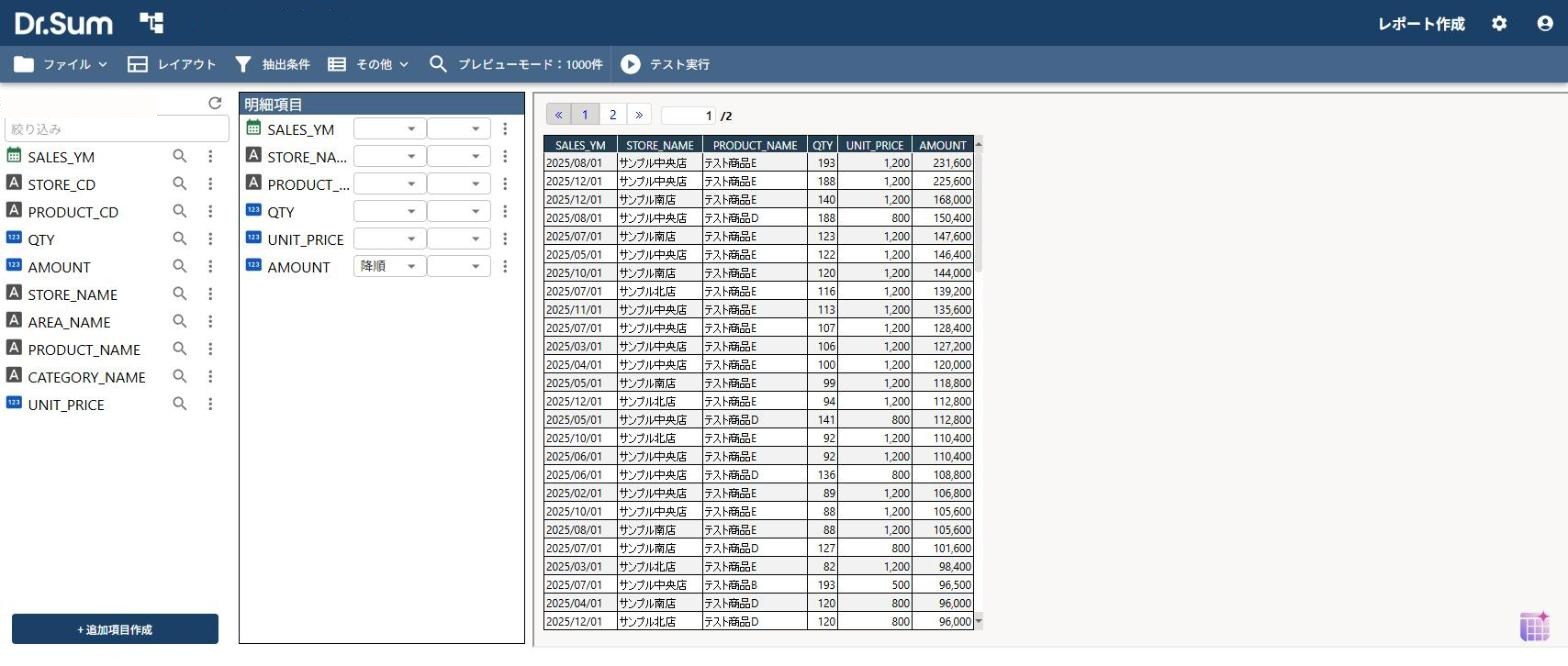Image resolution: width=1568 pixels, height=666 pixels.
Task: Click the AMOUNT column header in preview table
Action: [942, 145]
